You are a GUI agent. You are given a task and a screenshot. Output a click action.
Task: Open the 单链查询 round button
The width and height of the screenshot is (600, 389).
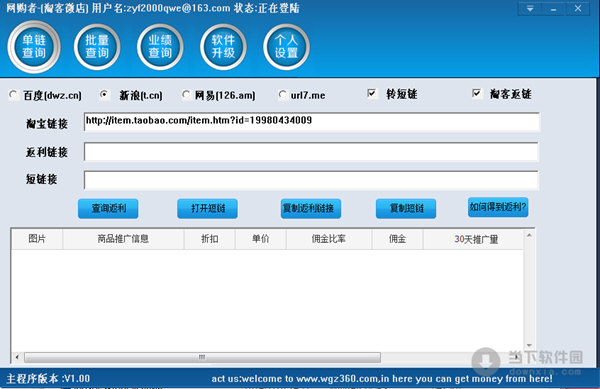coord(34,47)
